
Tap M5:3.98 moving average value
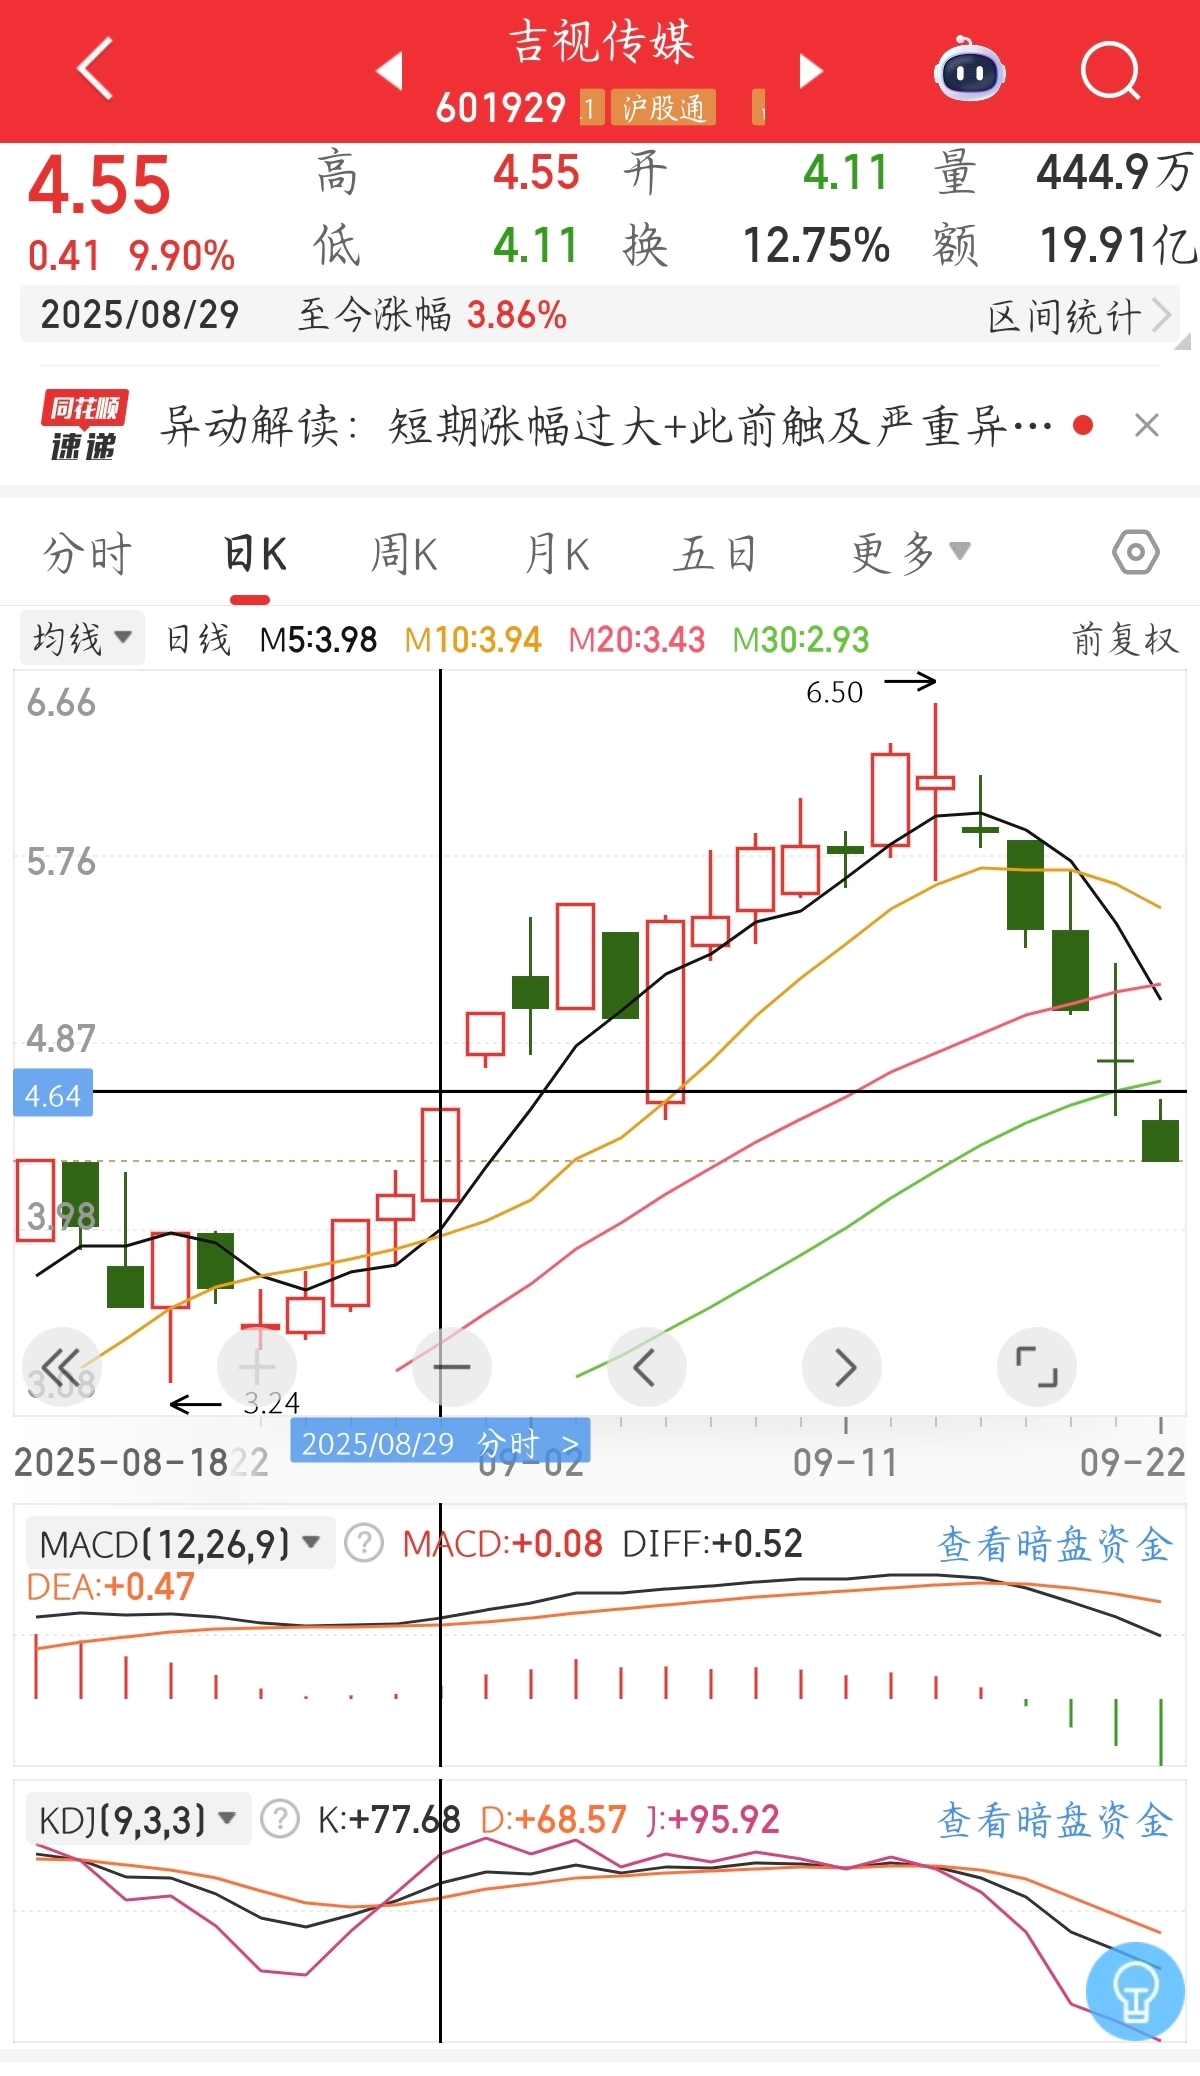coord(318,639)
